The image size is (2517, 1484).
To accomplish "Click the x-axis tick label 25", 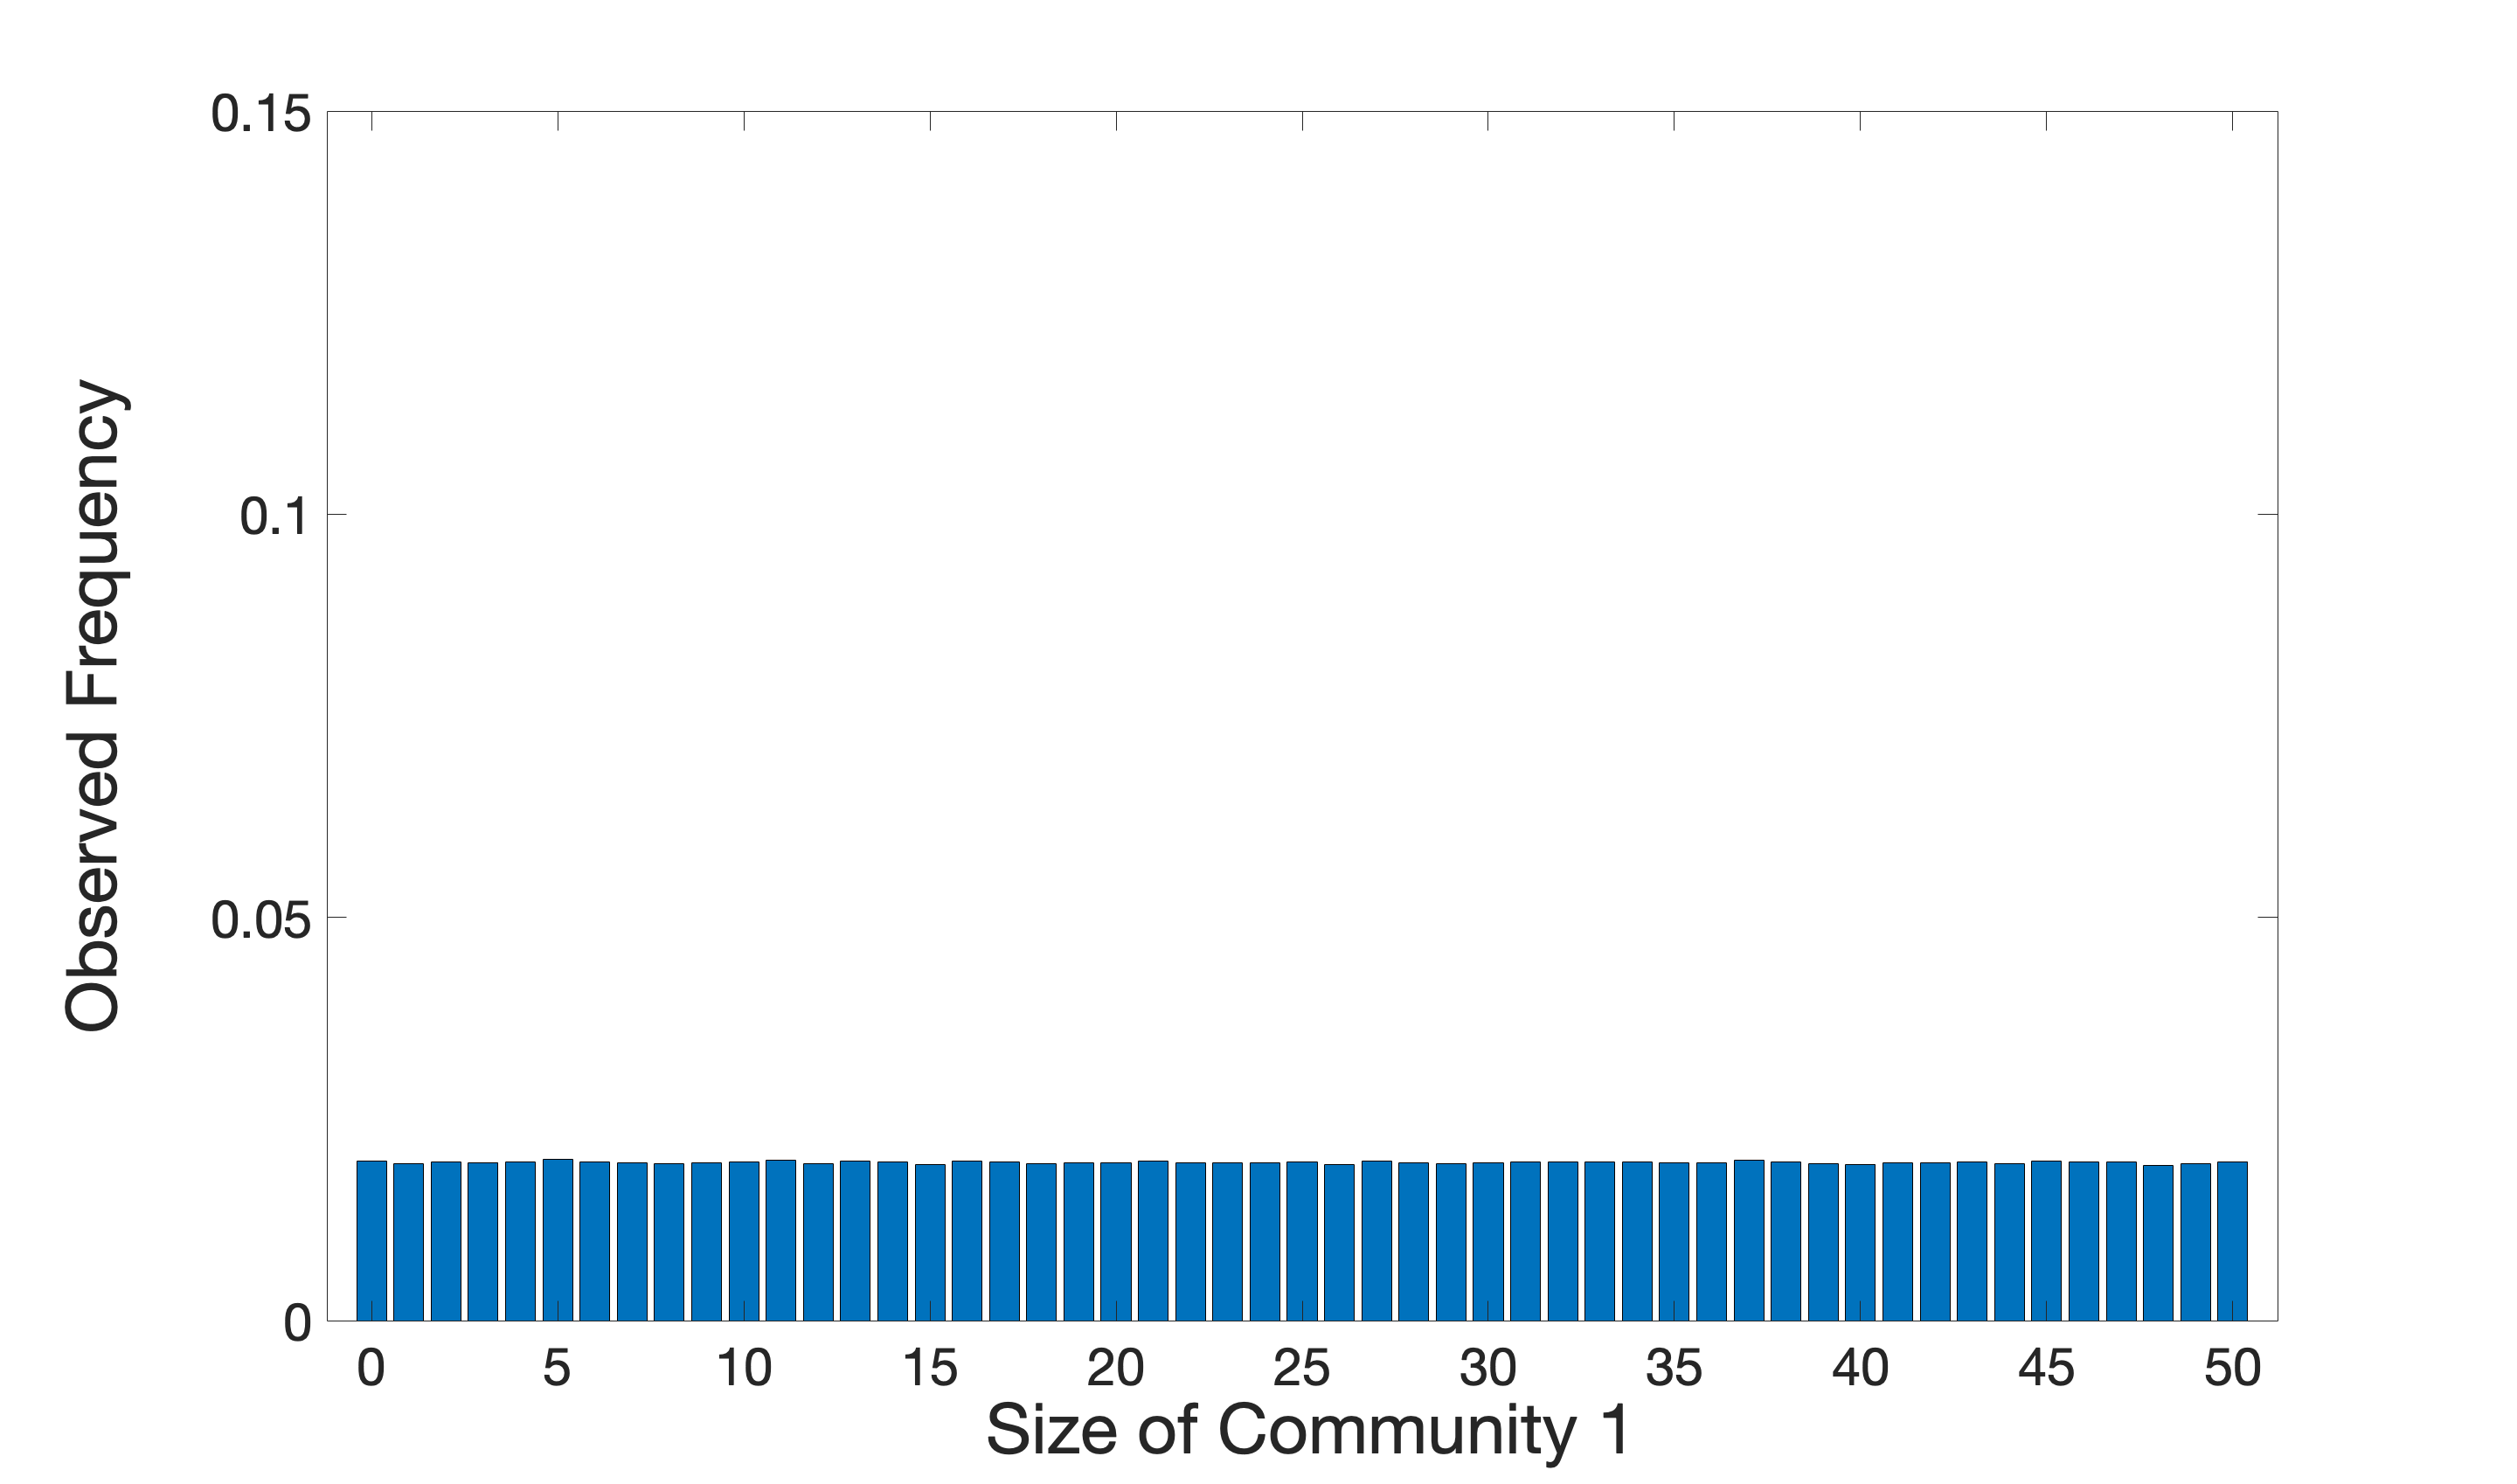I will pyautogui.click(x=1302, y=1368).
